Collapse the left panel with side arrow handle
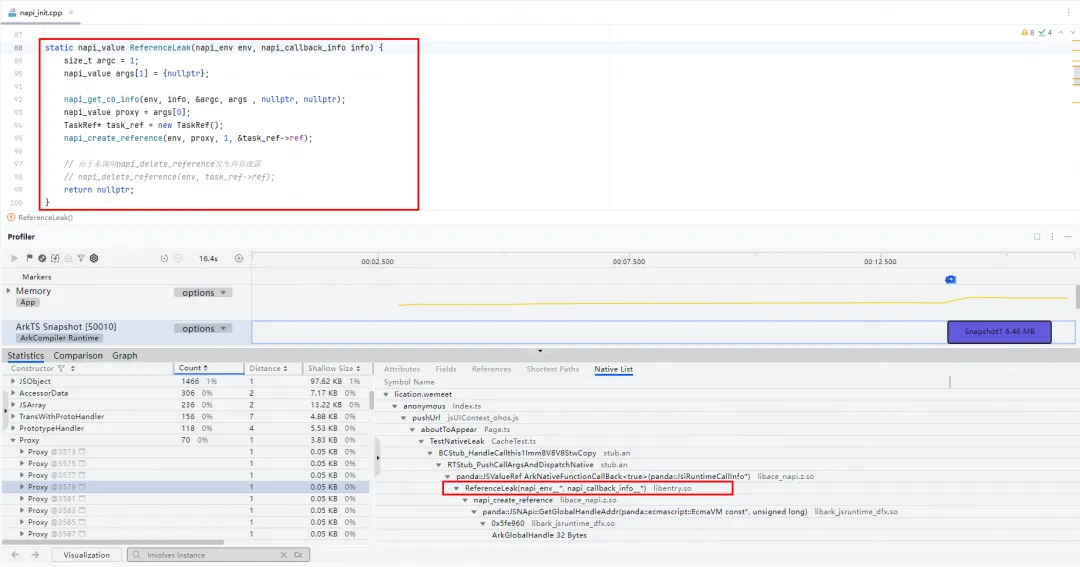This screenshot has width=1080, height=567. point(5,411)
